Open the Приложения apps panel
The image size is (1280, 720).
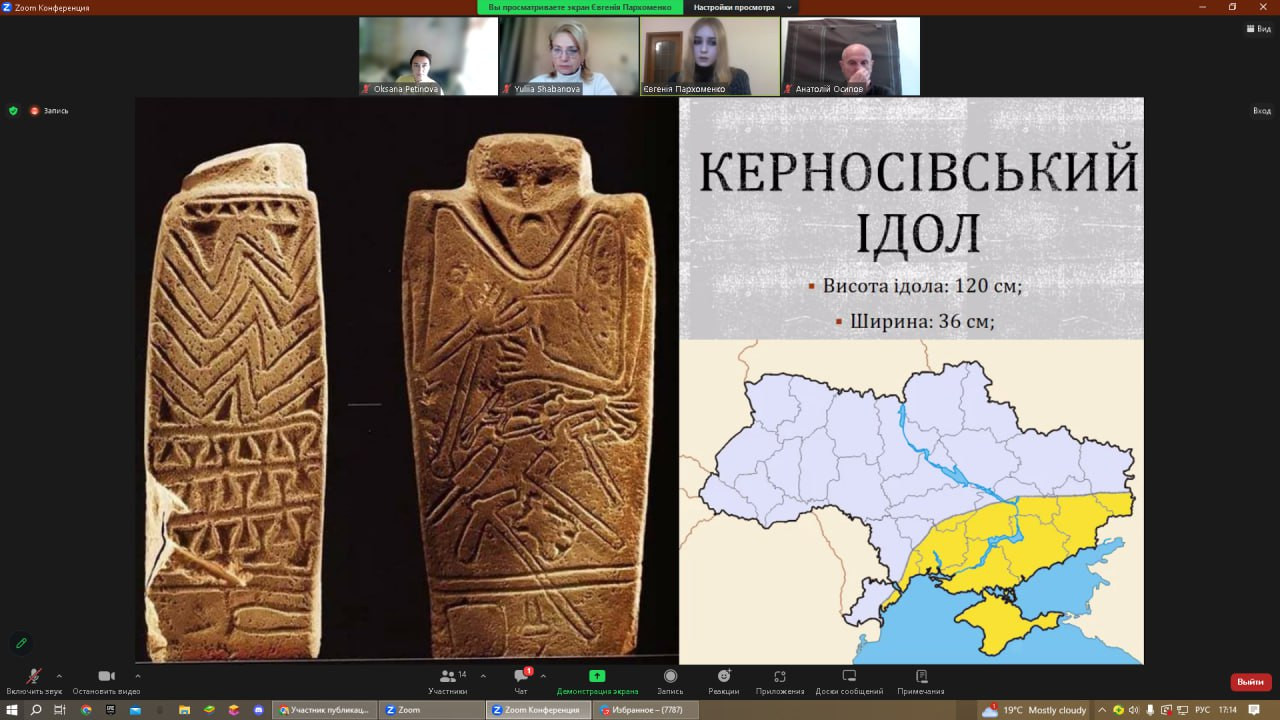780,682
